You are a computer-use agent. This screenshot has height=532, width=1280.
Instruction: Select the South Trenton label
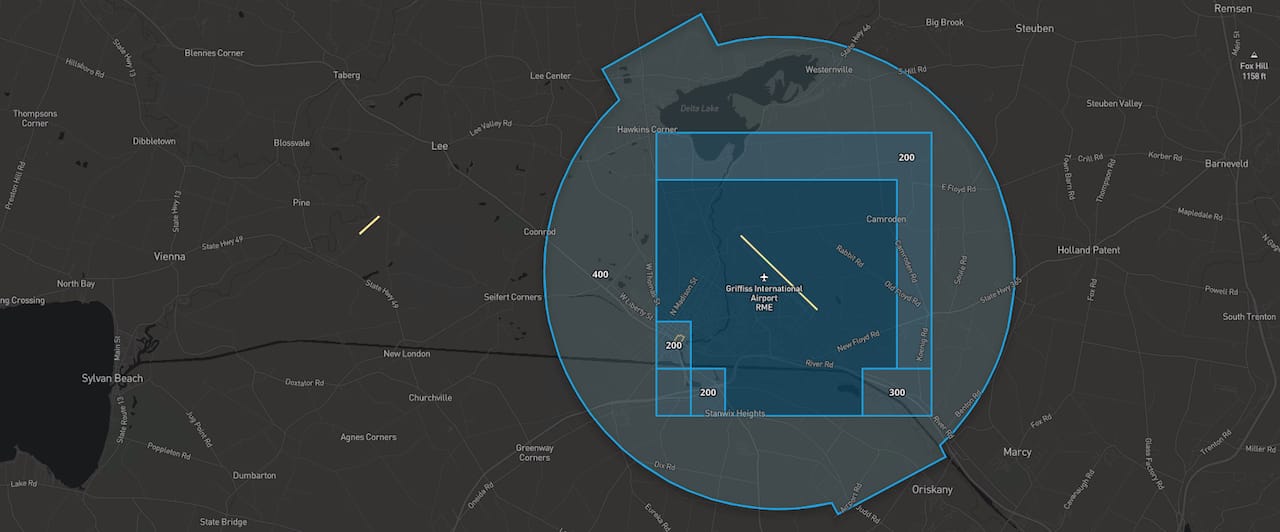tap(1248, 317)
